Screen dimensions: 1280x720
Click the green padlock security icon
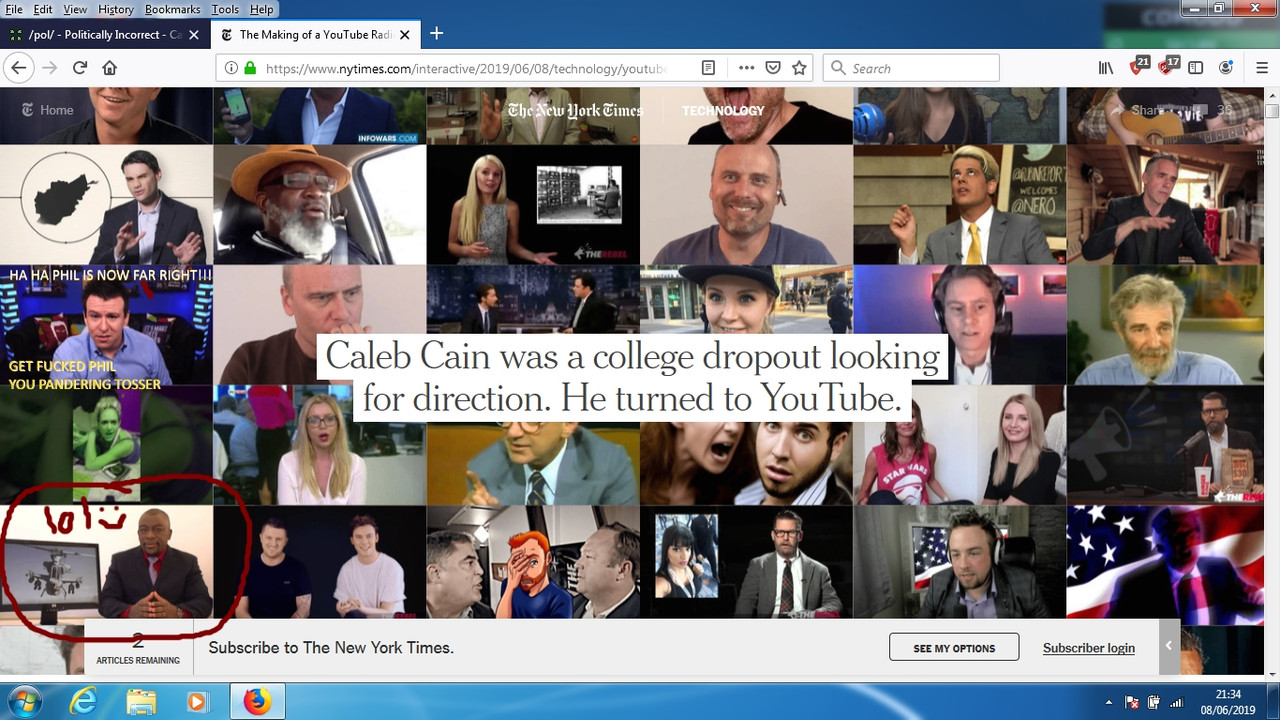[250, 68]
